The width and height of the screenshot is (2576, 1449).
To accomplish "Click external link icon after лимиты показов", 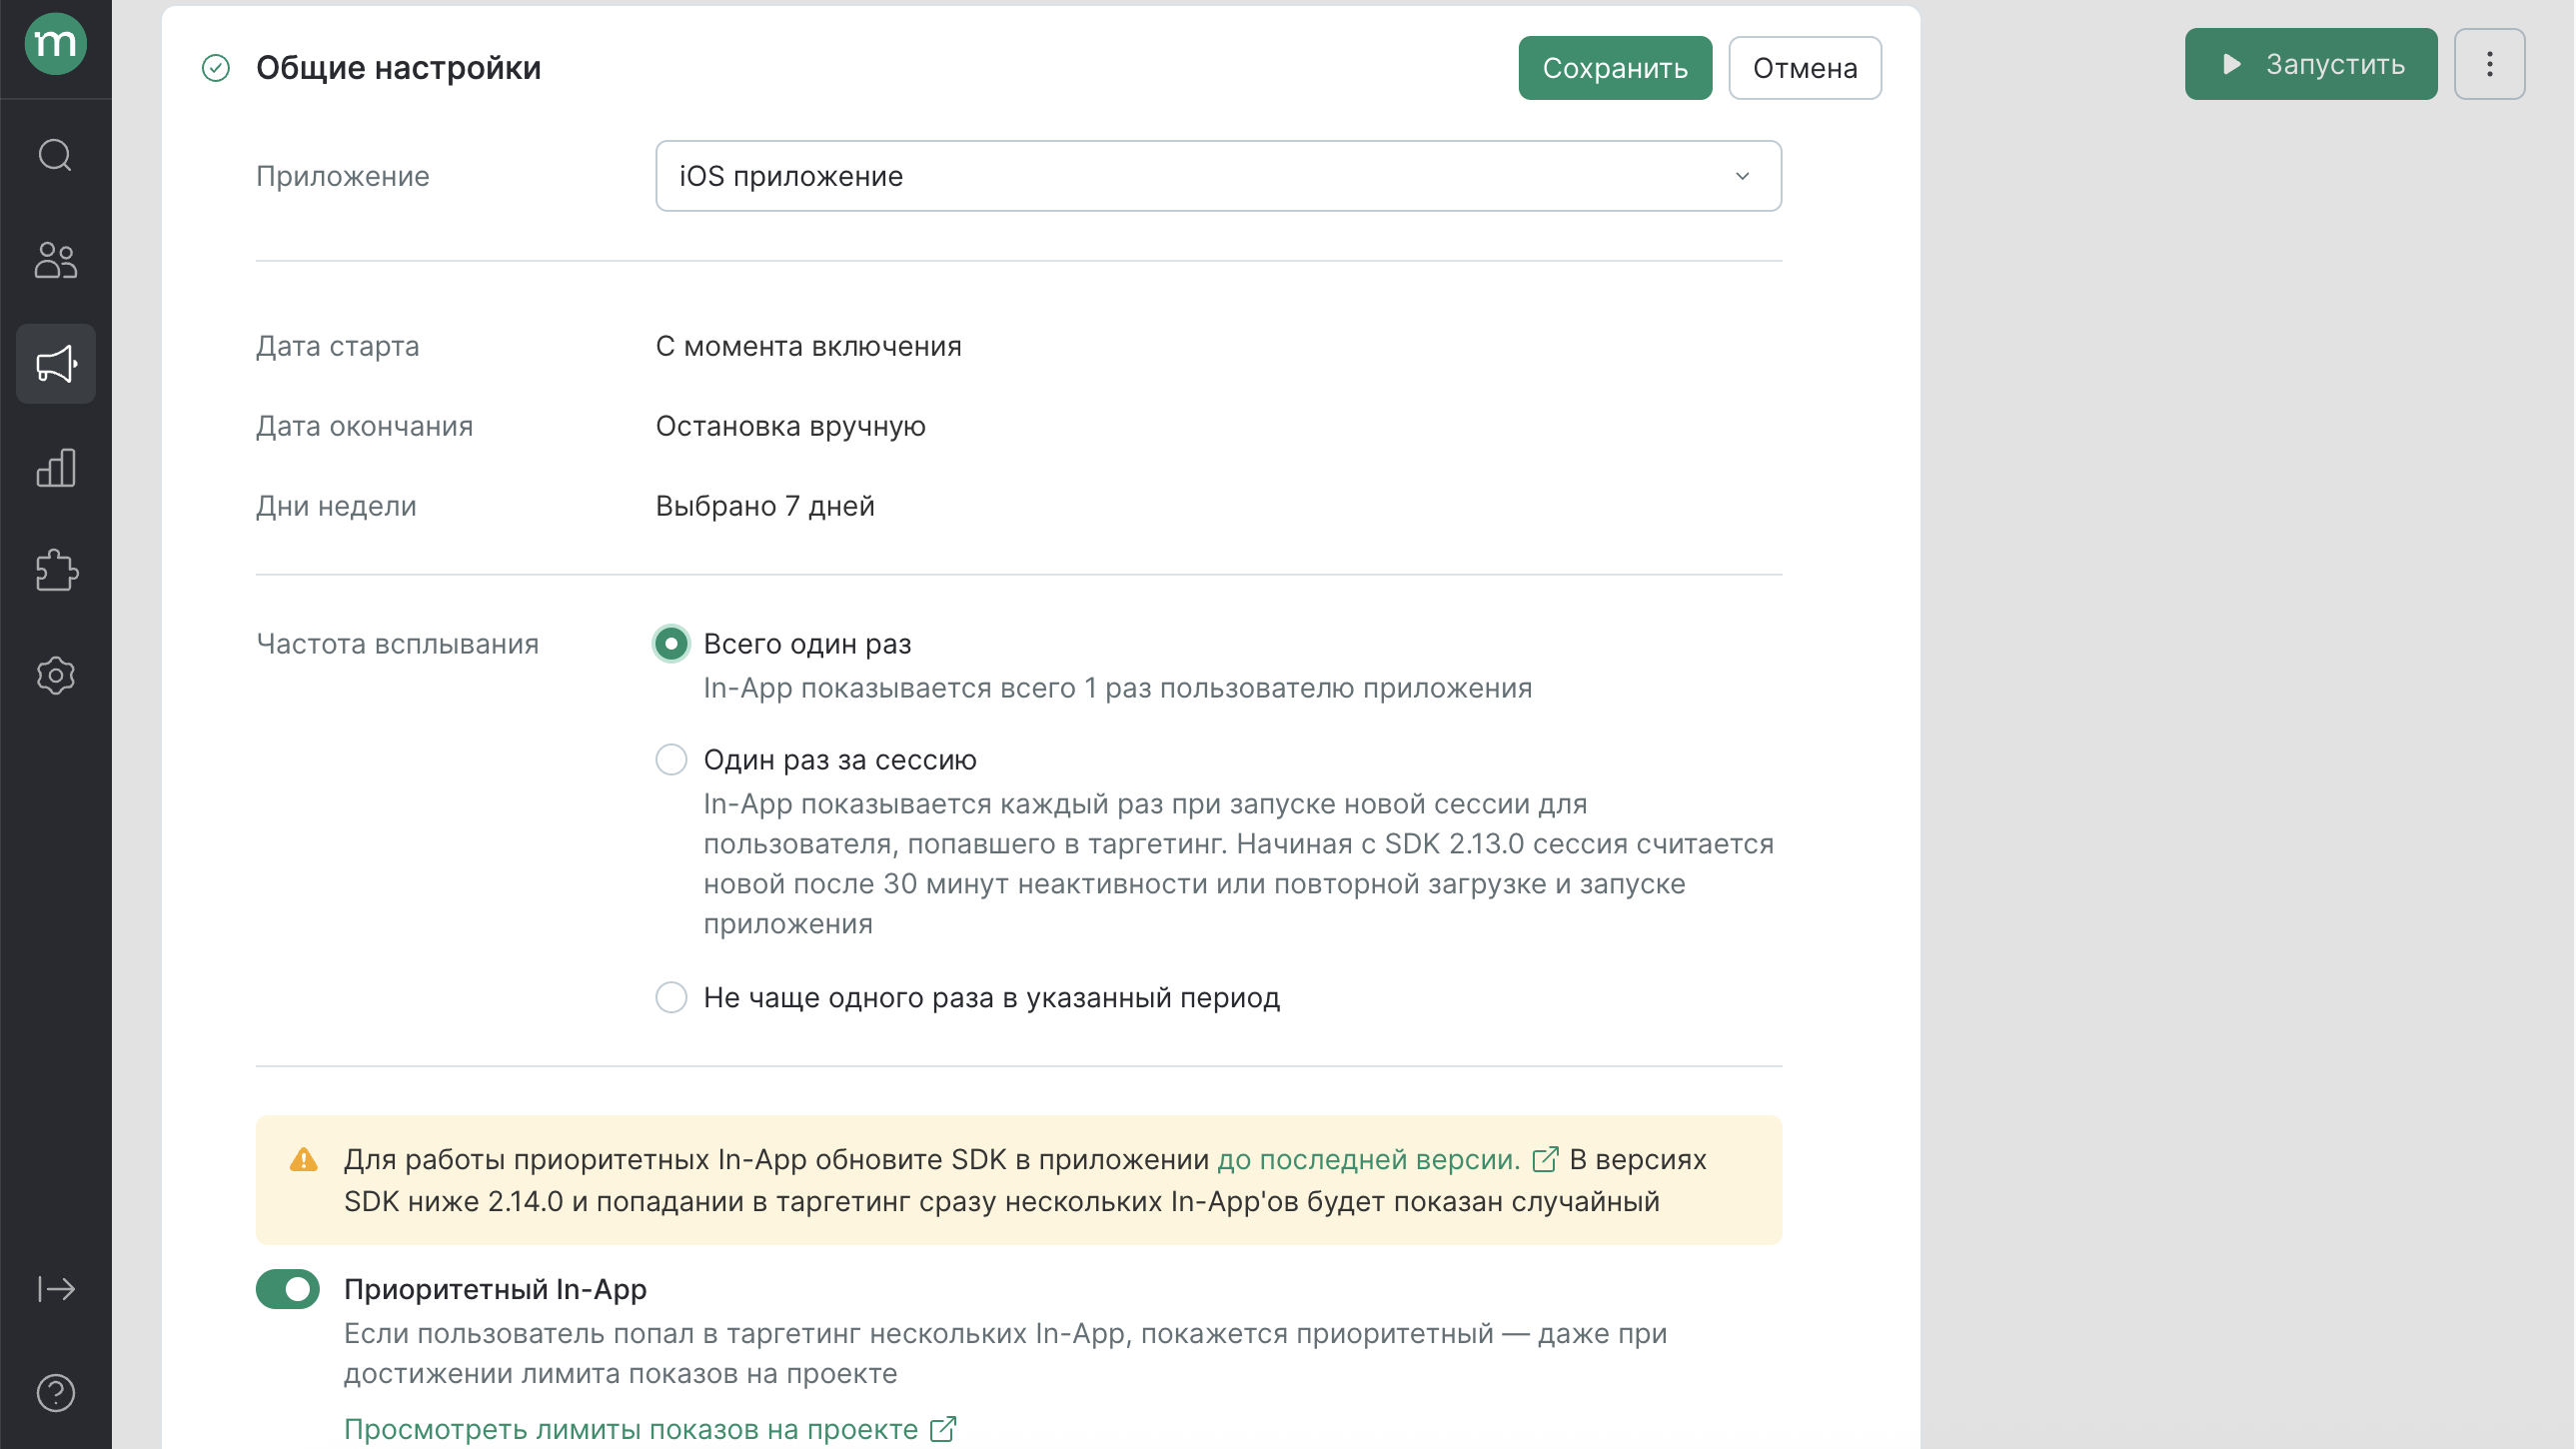I will (x=943, y=1430).
